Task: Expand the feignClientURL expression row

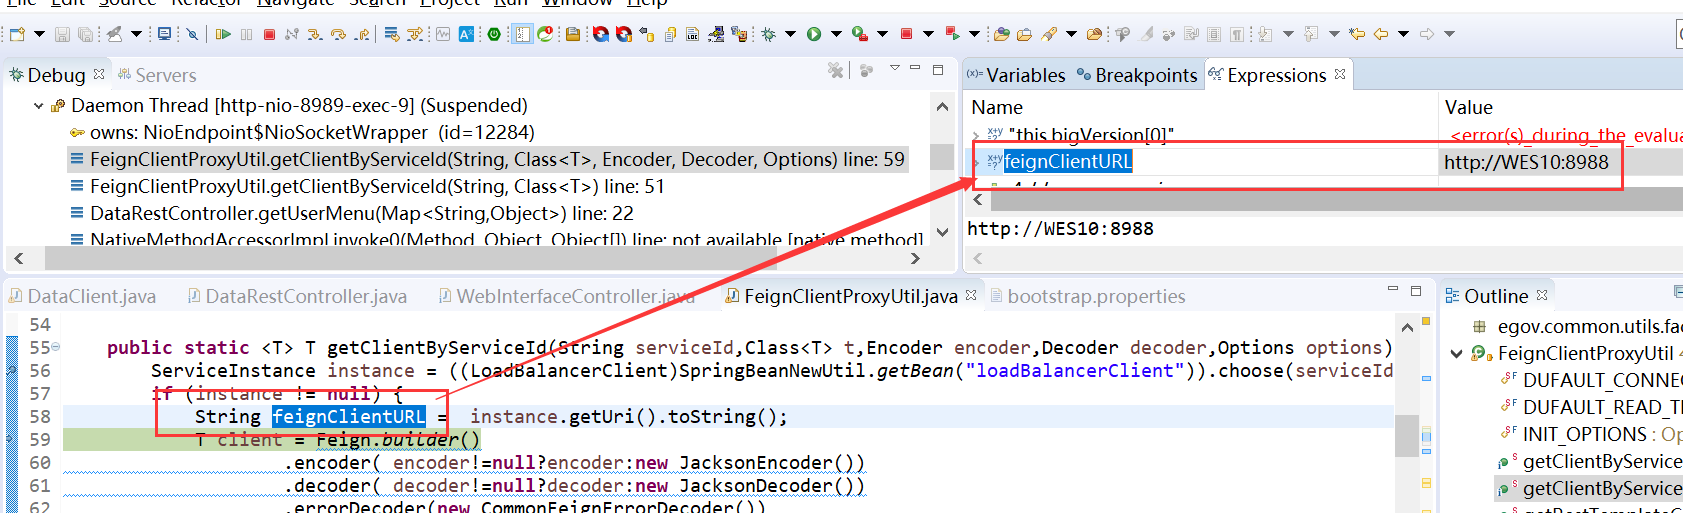Action: pos(976,161)
